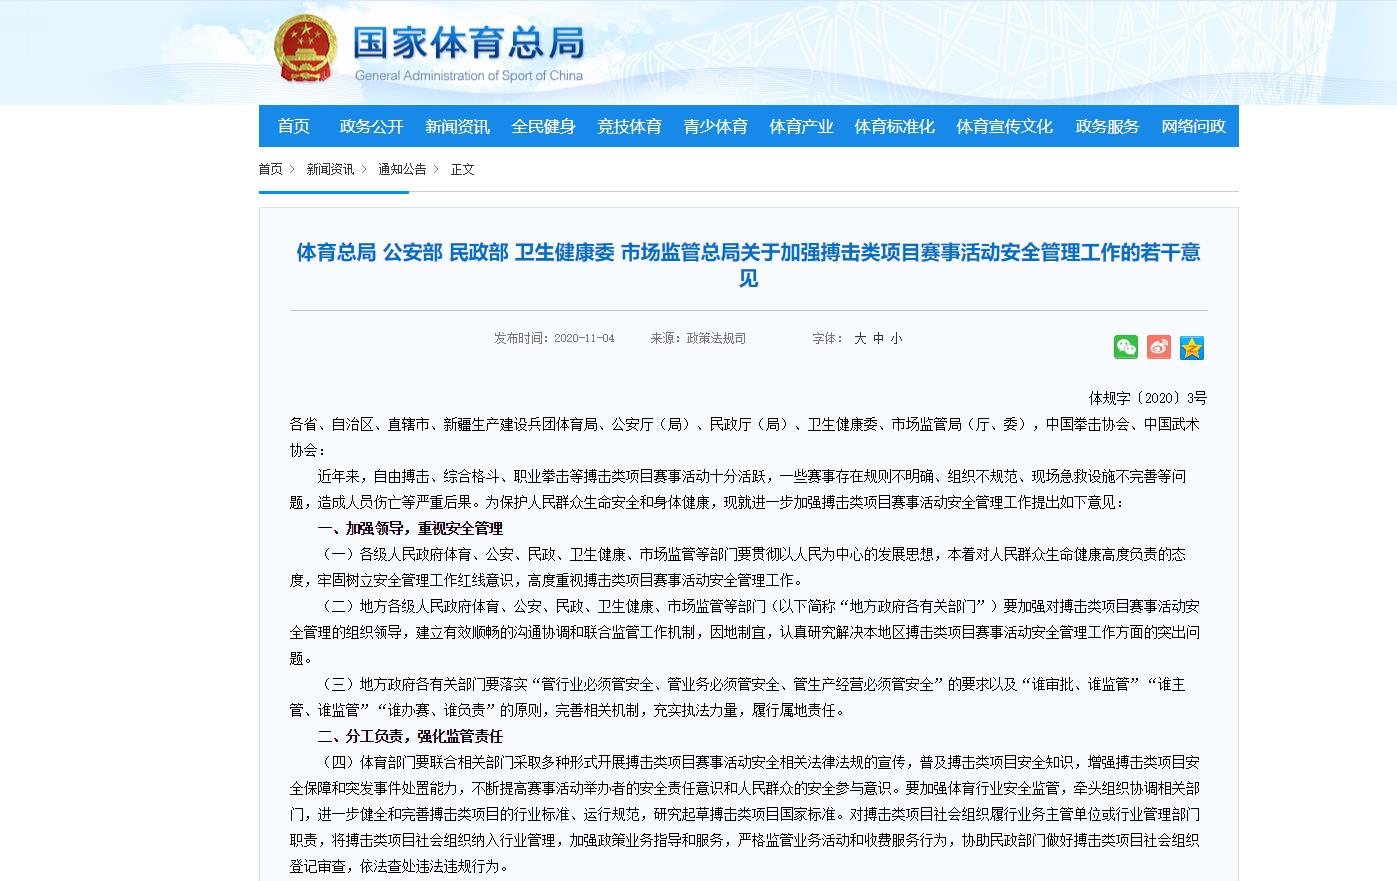Open 首页 in main navigation bar
The width and height of the screenshot is (1397, 881).
coord(294,126)
